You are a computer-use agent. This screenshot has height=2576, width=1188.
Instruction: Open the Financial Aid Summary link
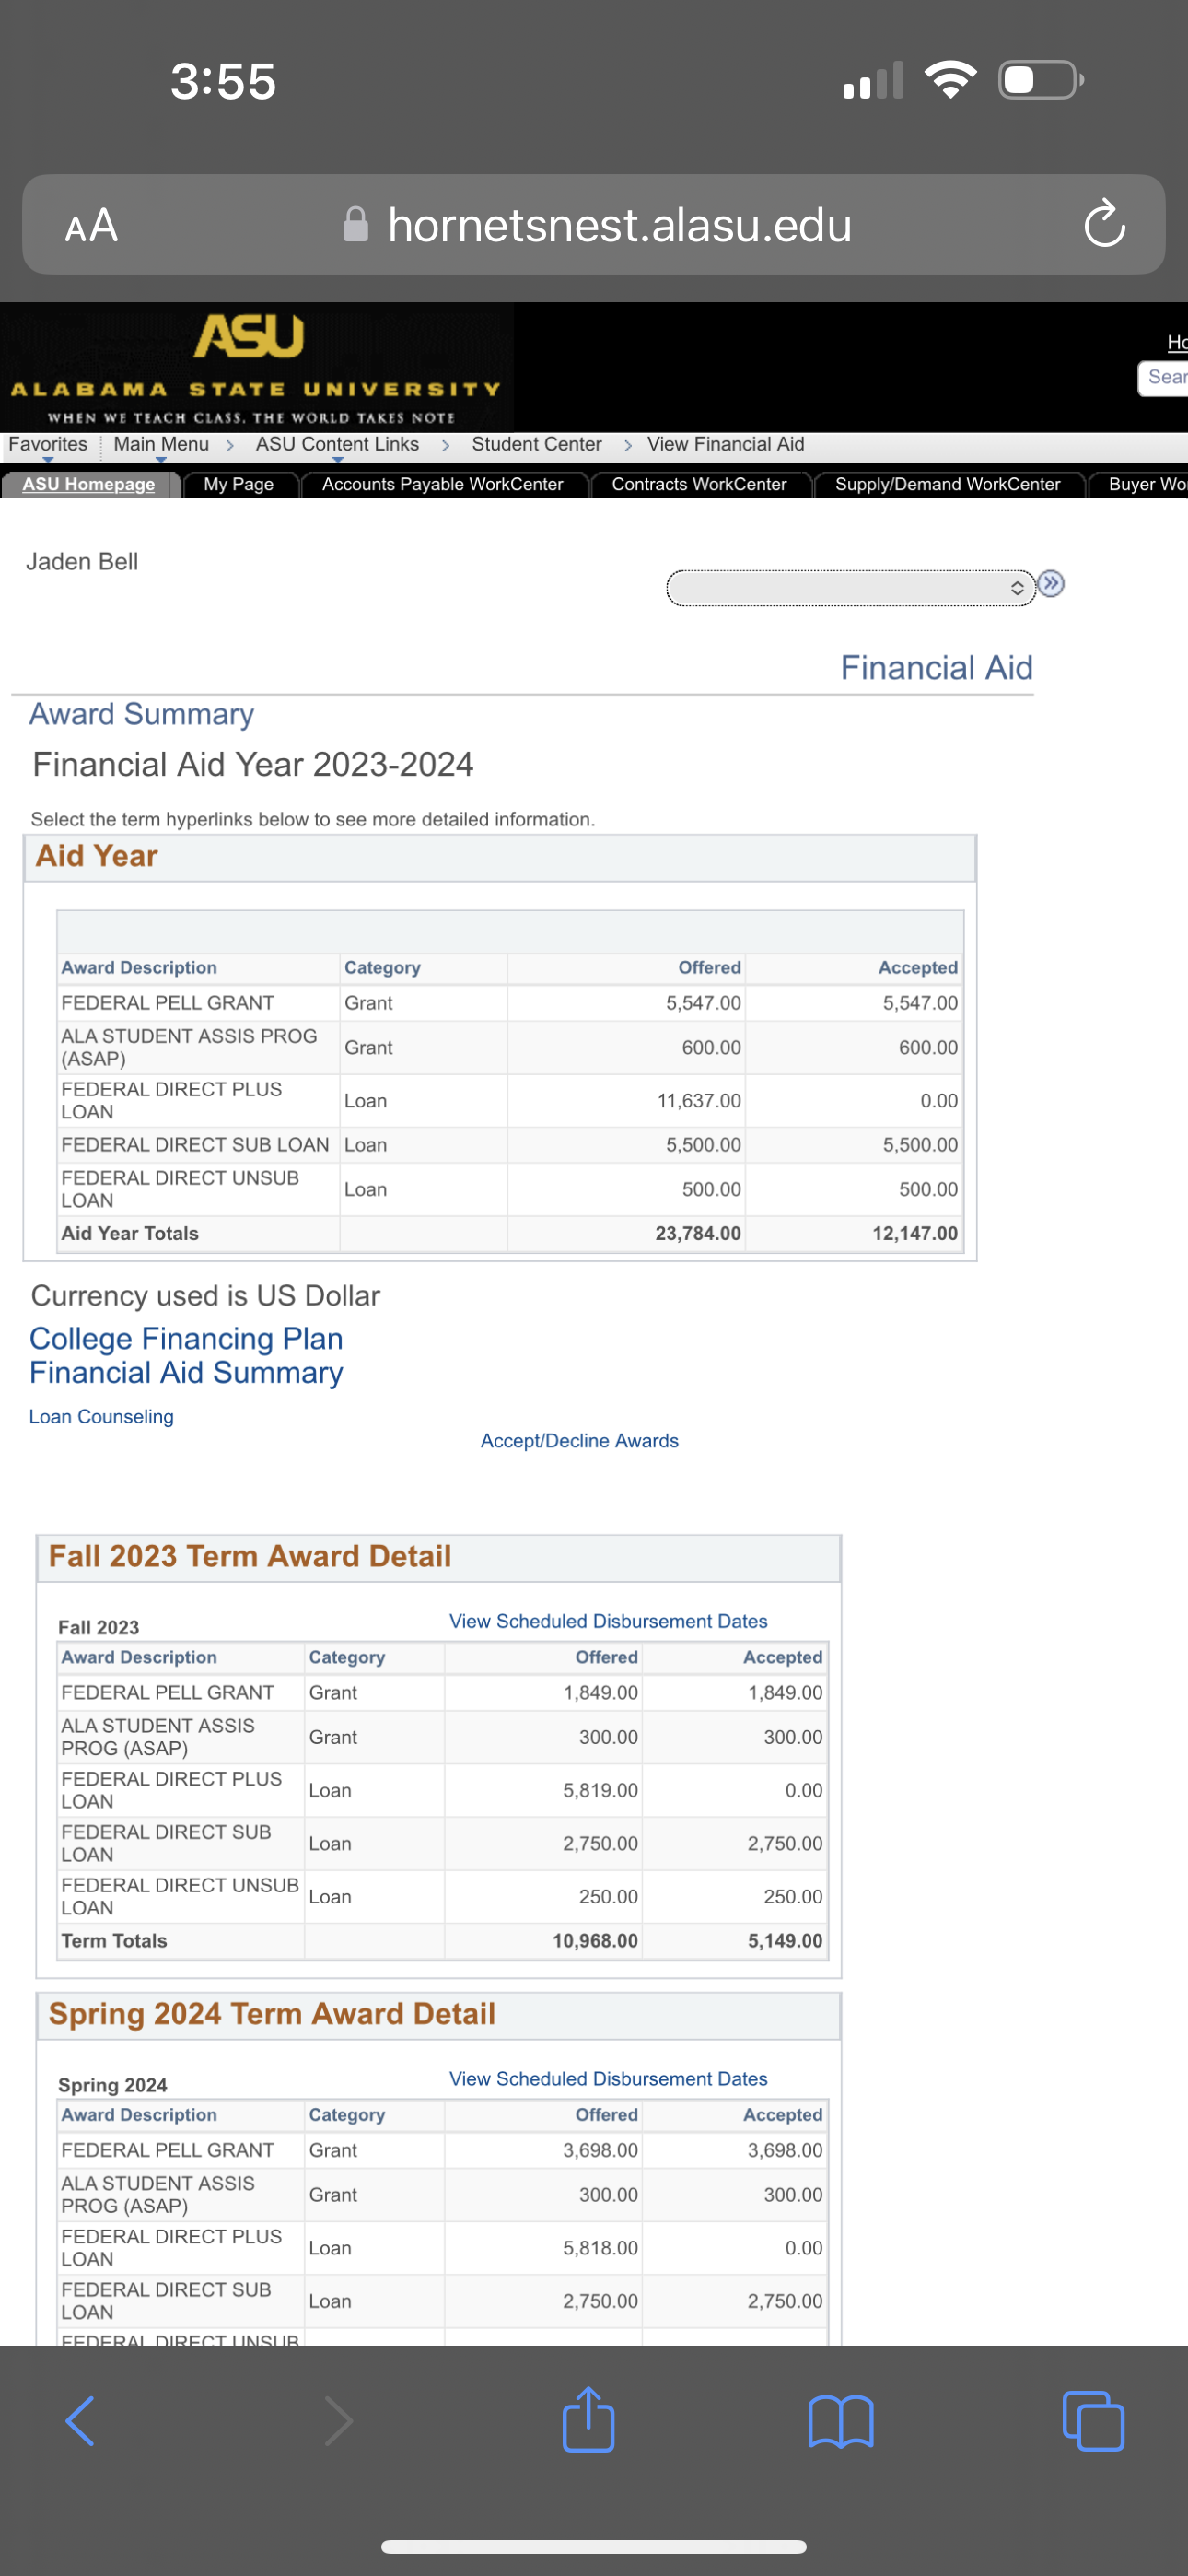pyautogui.click(x=186, y=1372)
